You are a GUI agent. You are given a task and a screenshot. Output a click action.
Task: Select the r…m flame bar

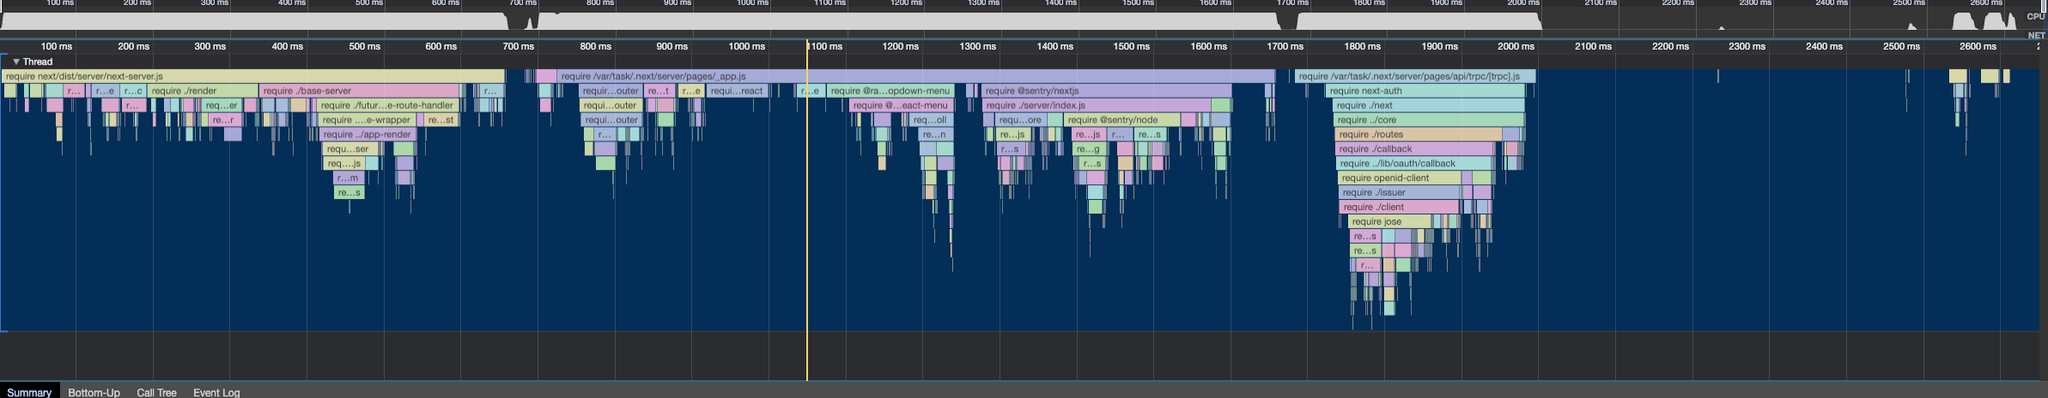pos(348,178)
